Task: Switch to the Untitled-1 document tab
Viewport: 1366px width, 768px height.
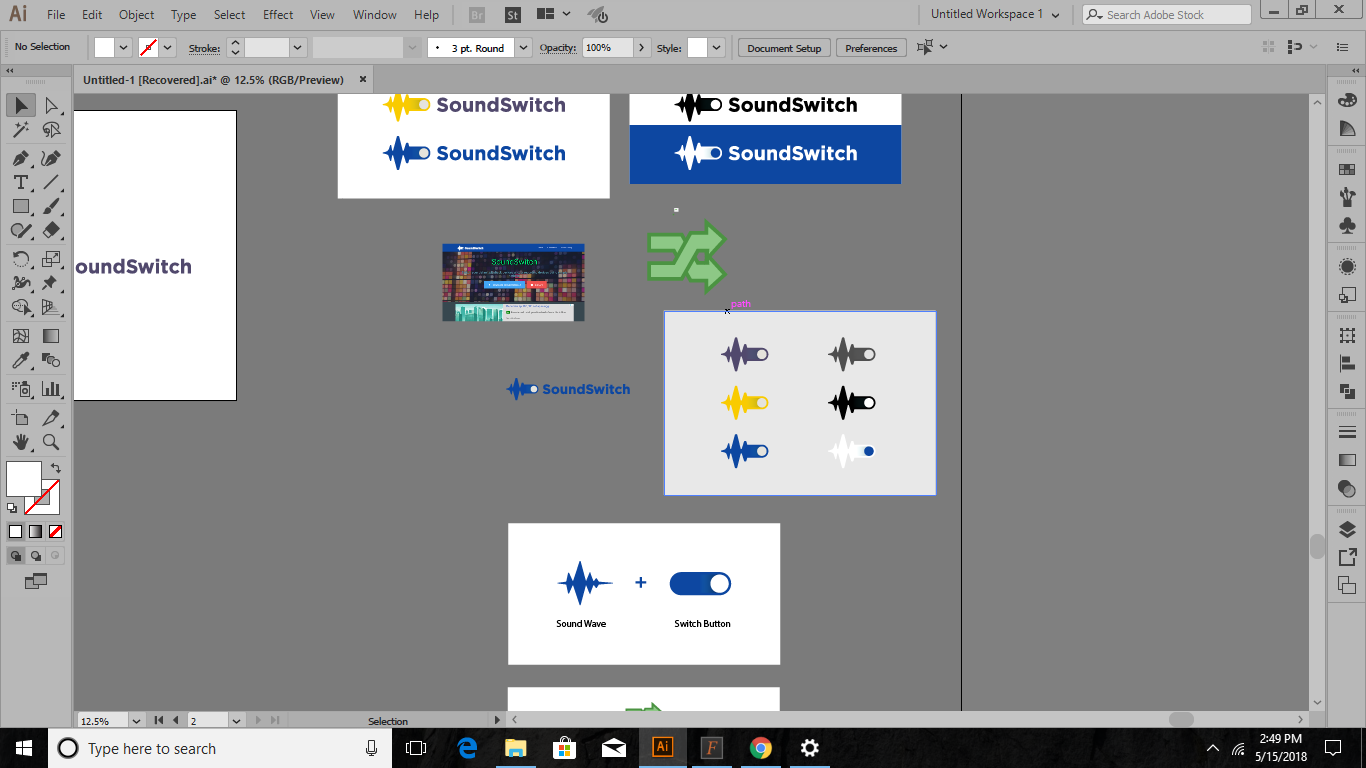Action: 215,78
